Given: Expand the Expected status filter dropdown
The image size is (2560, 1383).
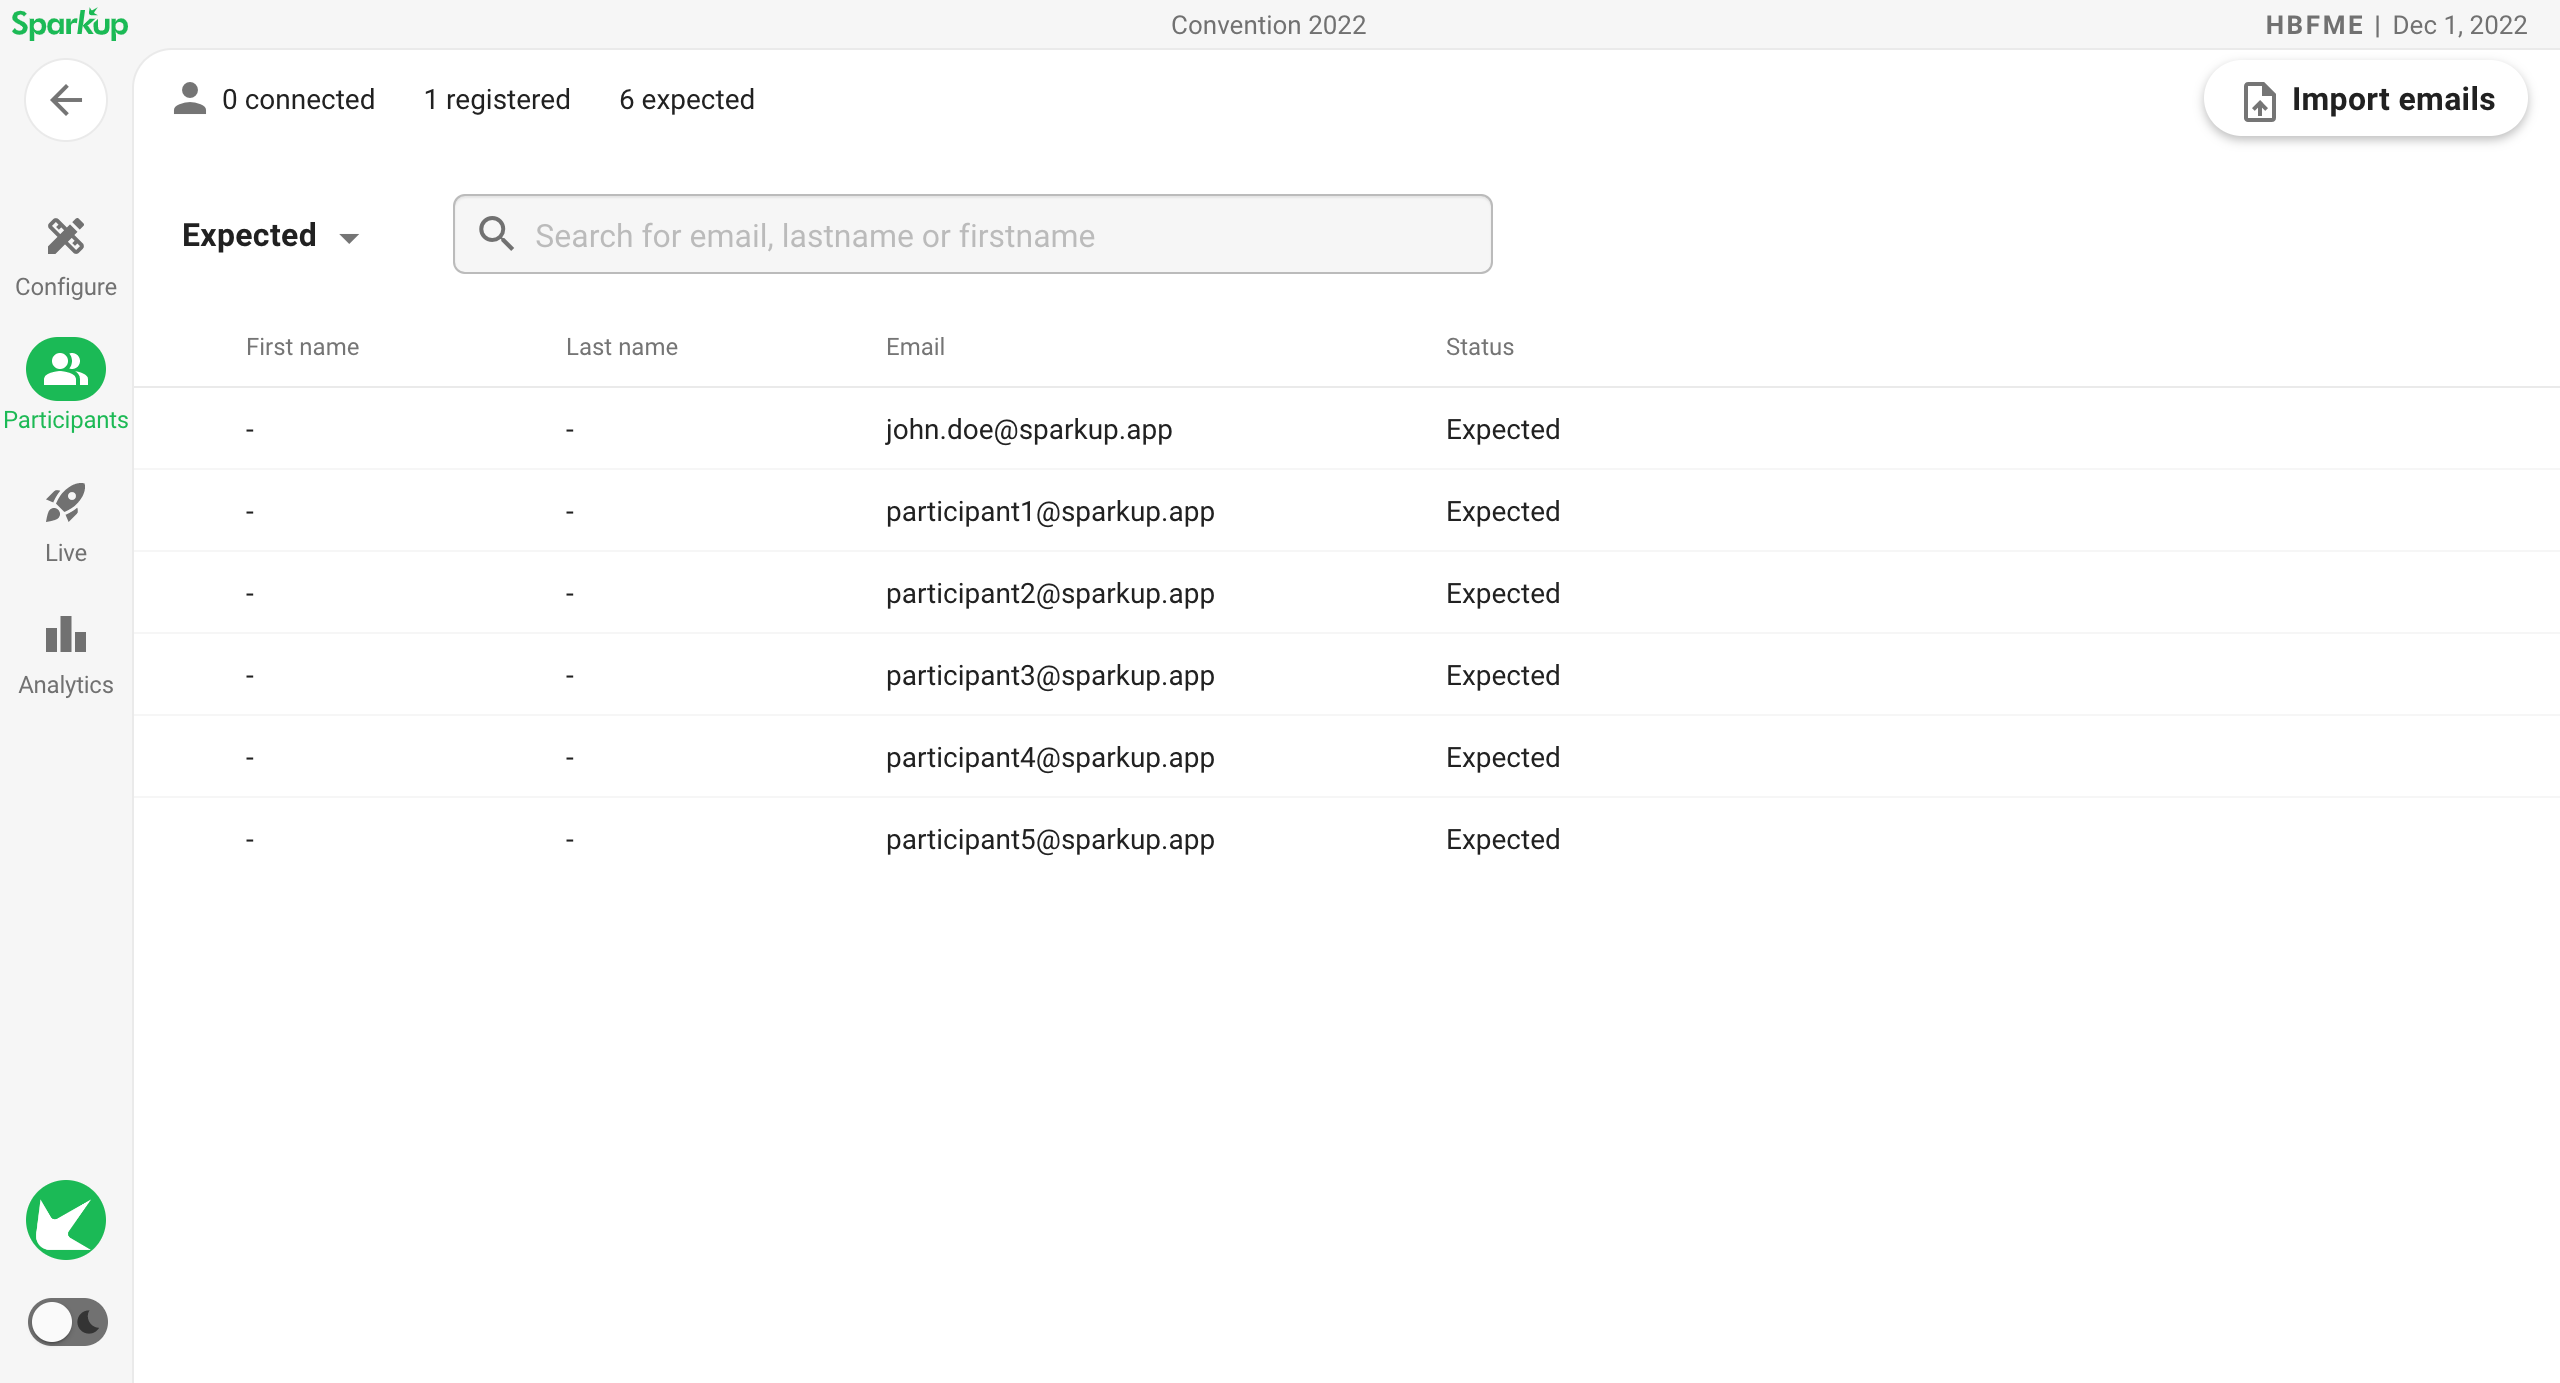Looking at the screenshot, I should tap(270, 235).
